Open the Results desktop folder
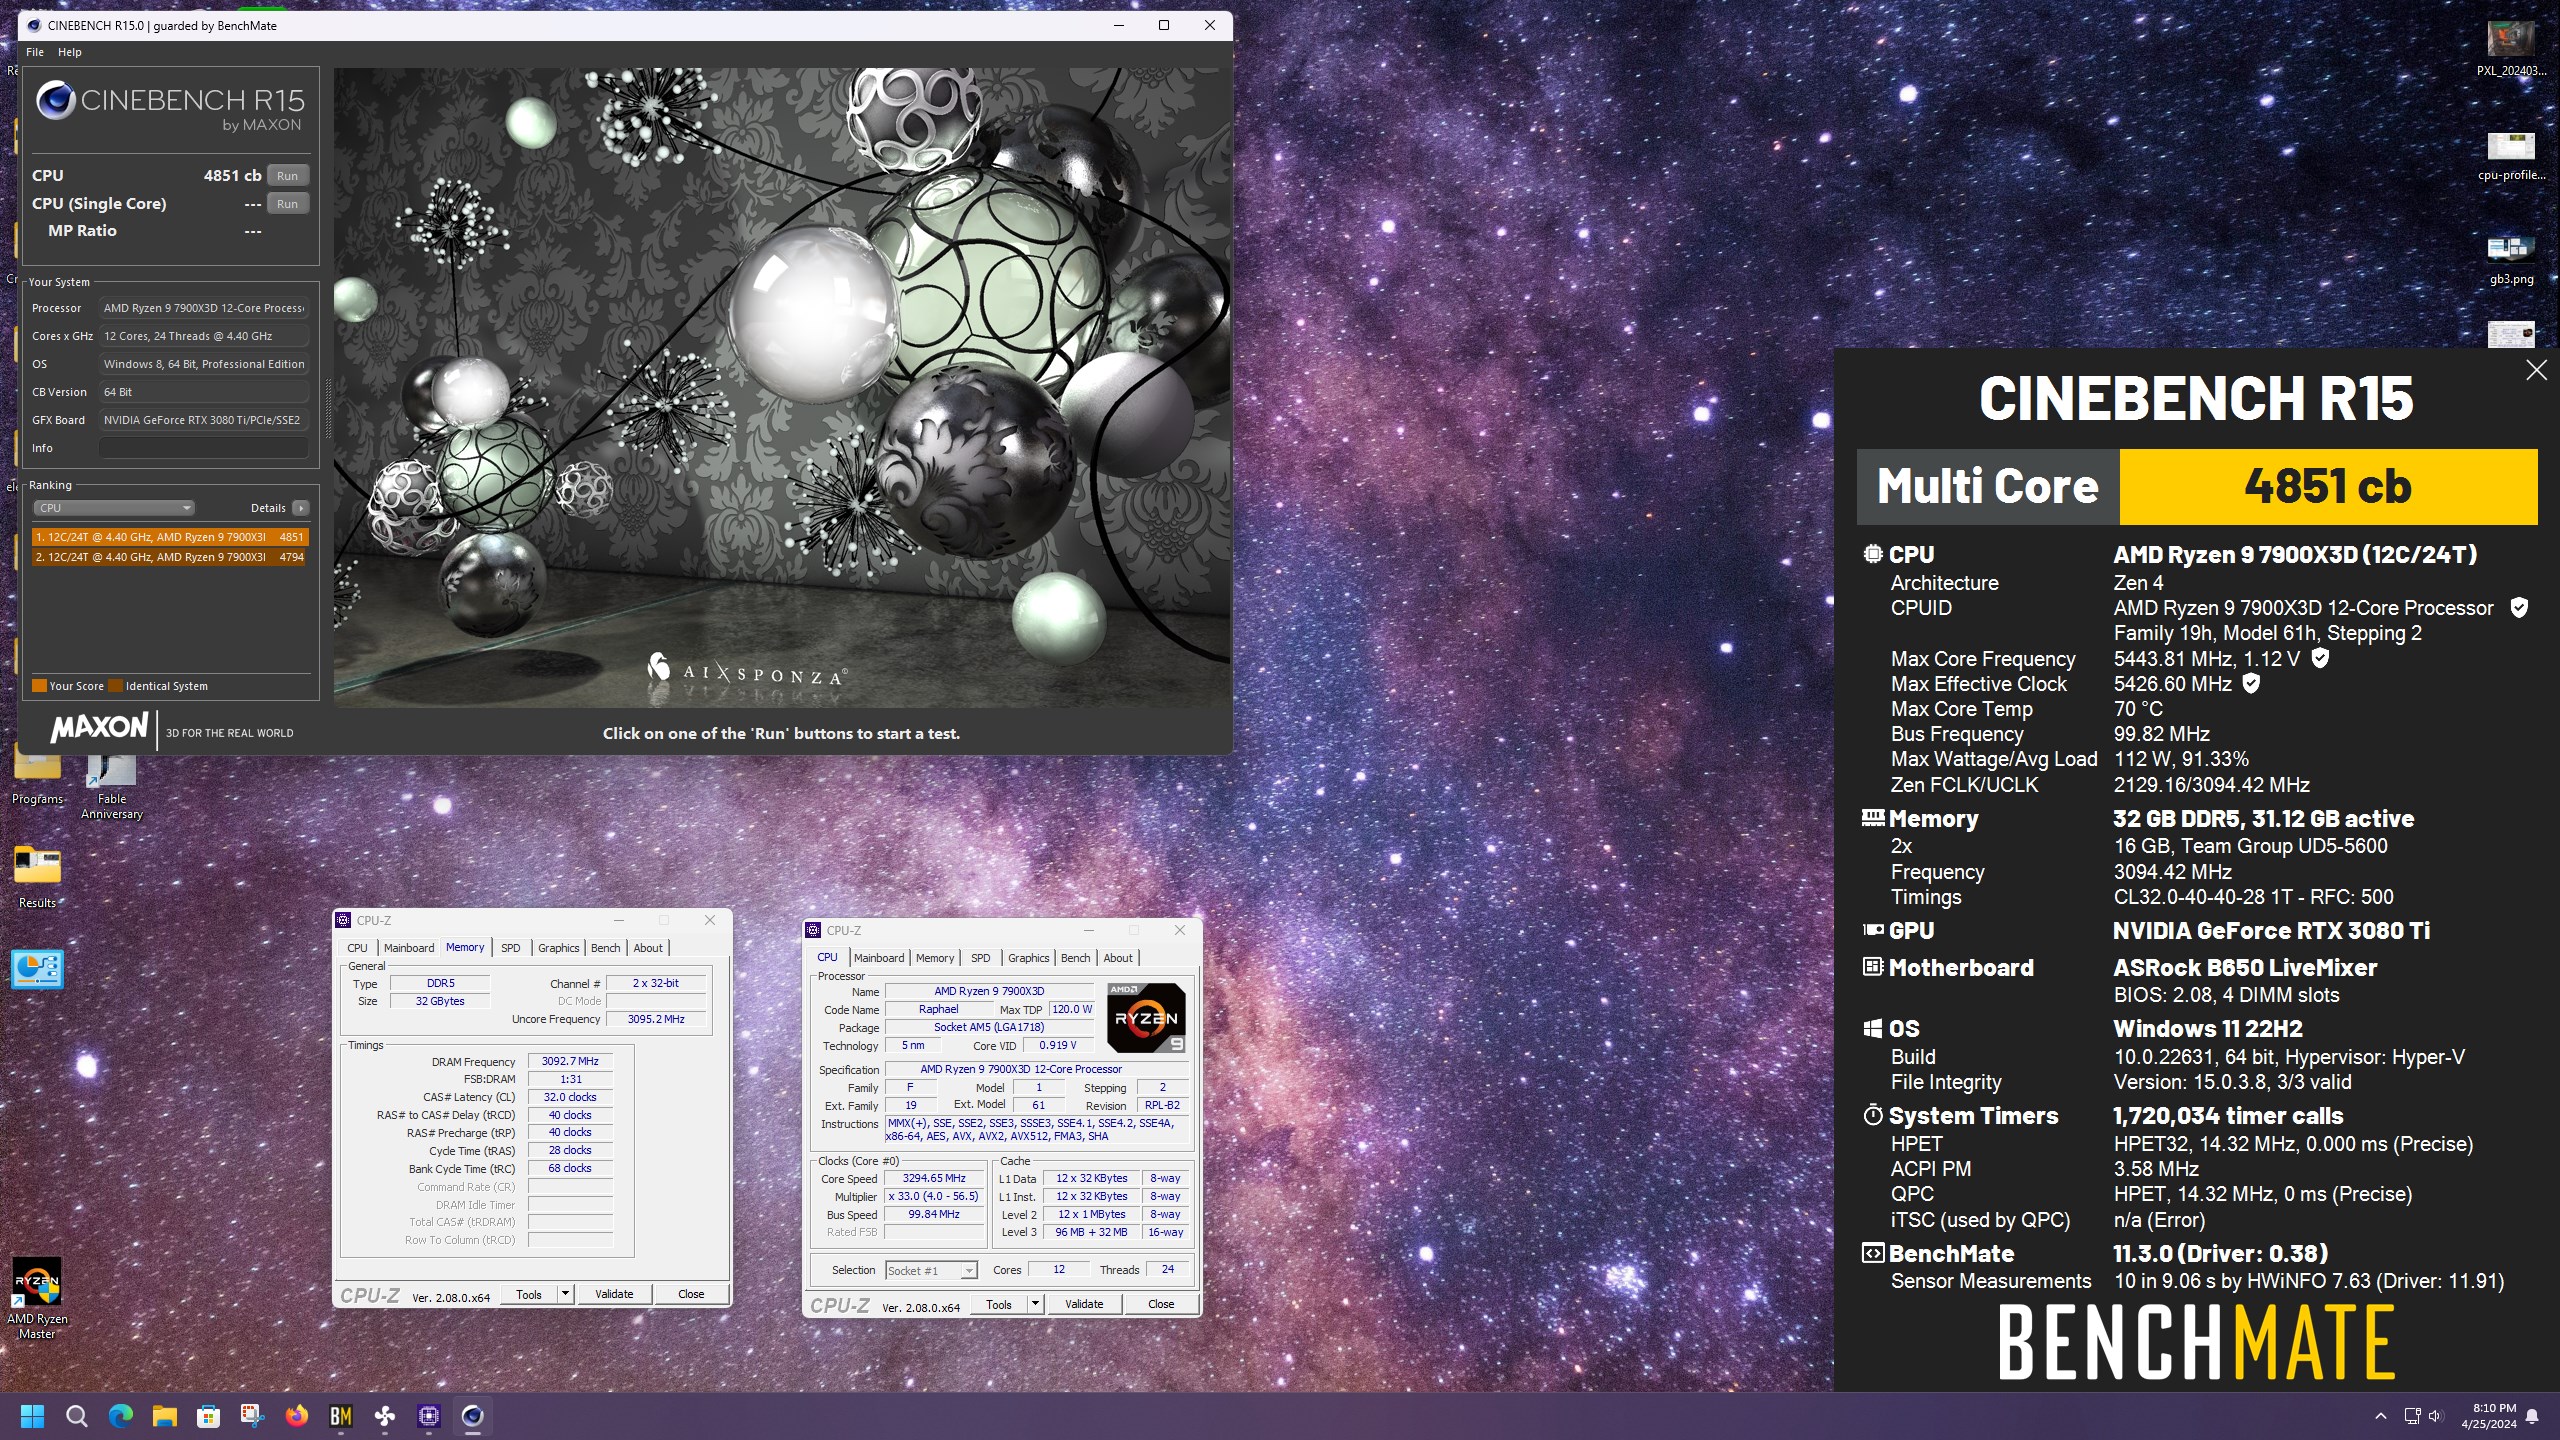 click(37, 877)
